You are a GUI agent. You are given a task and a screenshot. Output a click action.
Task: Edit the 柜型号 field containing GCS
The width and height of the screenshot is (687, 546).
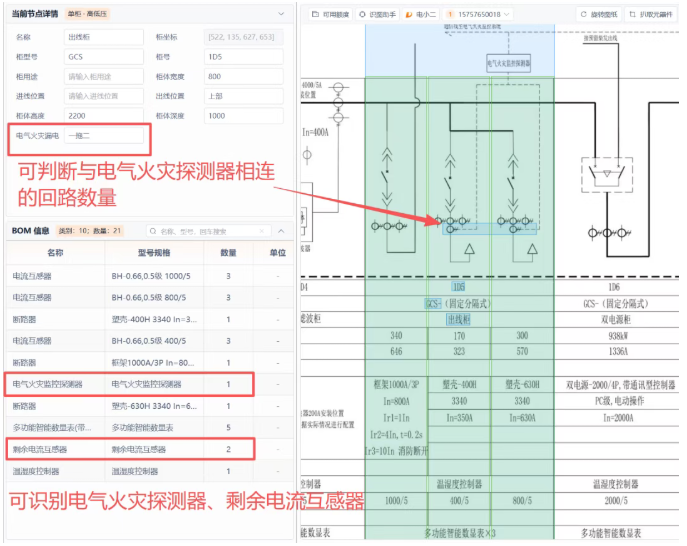click(104, 57)
